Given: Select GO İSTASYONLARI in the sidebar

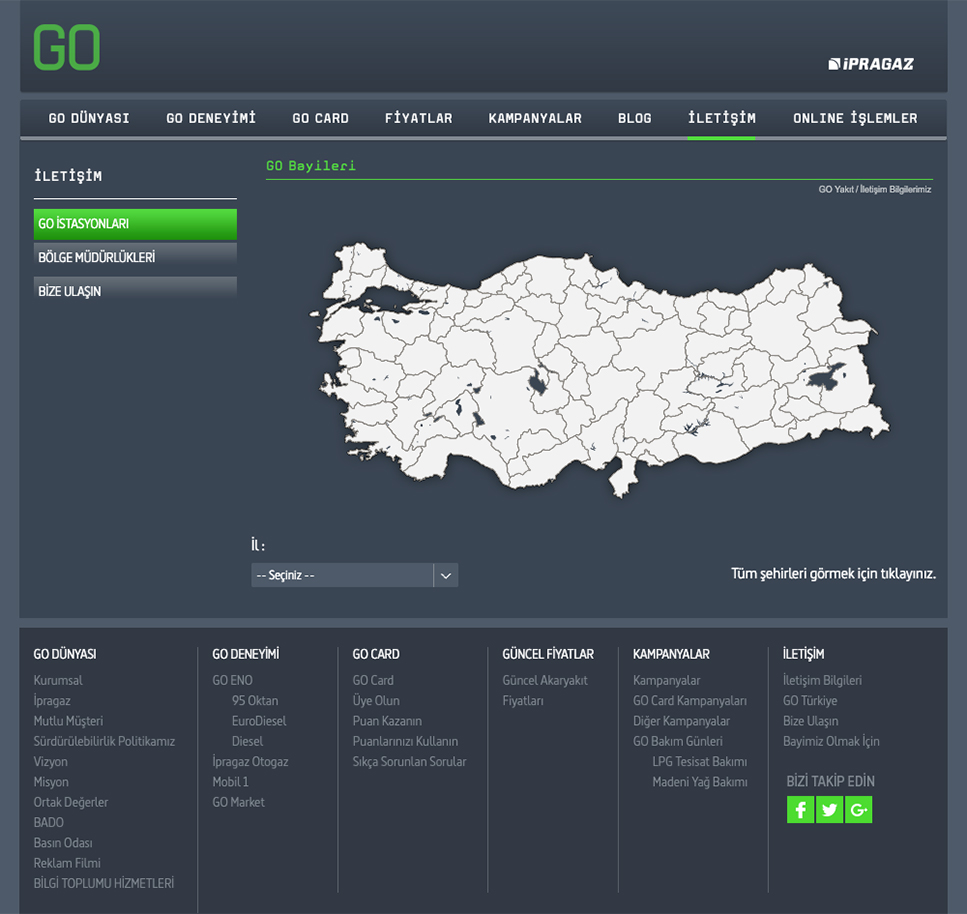Looking at the screenshot, I should (135, 224).
